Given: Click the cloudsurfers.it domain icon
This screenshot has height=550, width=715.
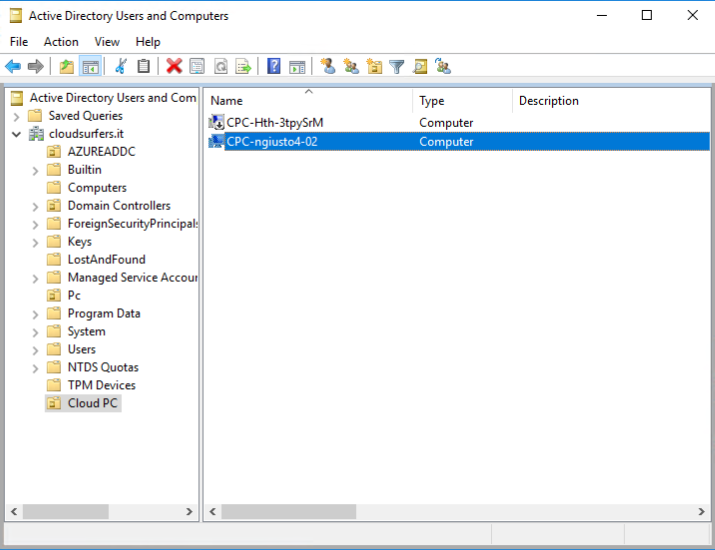Looking at the screenshot, I should (36, 134).
